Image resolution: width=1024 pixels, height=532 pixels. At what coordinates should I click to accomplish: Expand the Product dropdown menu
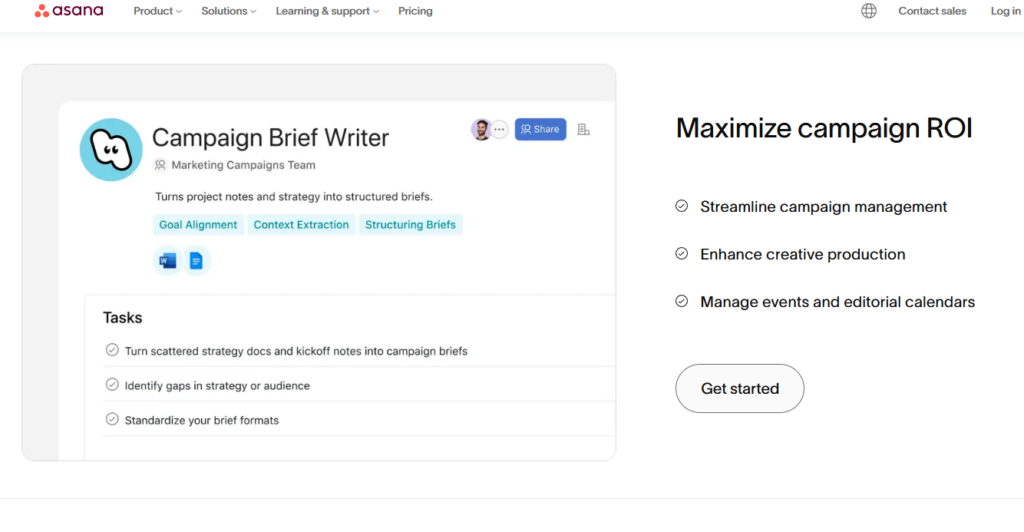coord(157,11)
